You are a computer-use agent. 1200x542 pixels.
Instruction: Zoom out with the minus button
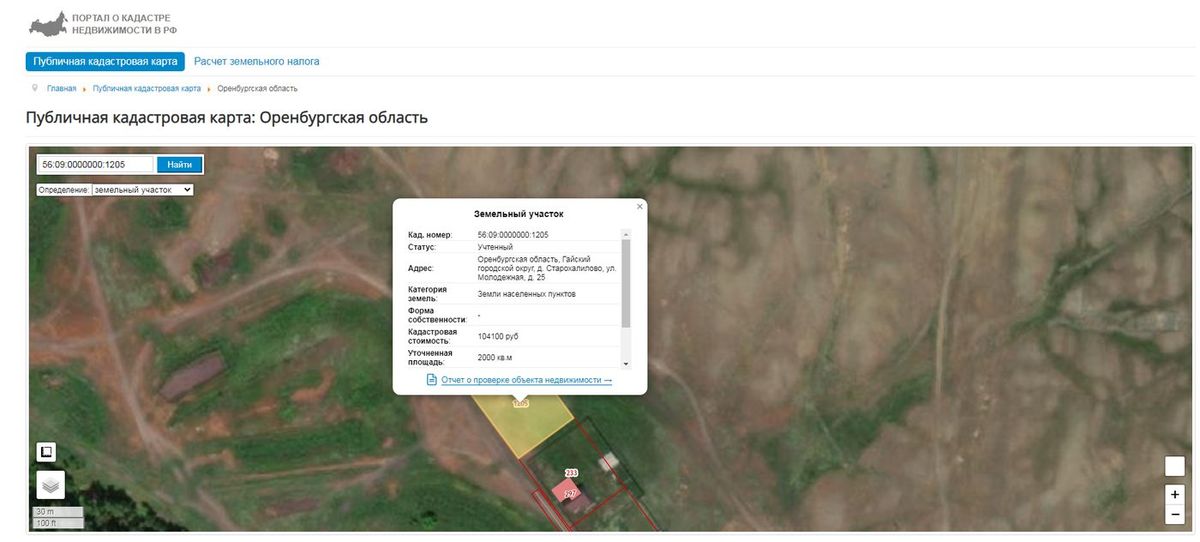tap(1175, 515)
